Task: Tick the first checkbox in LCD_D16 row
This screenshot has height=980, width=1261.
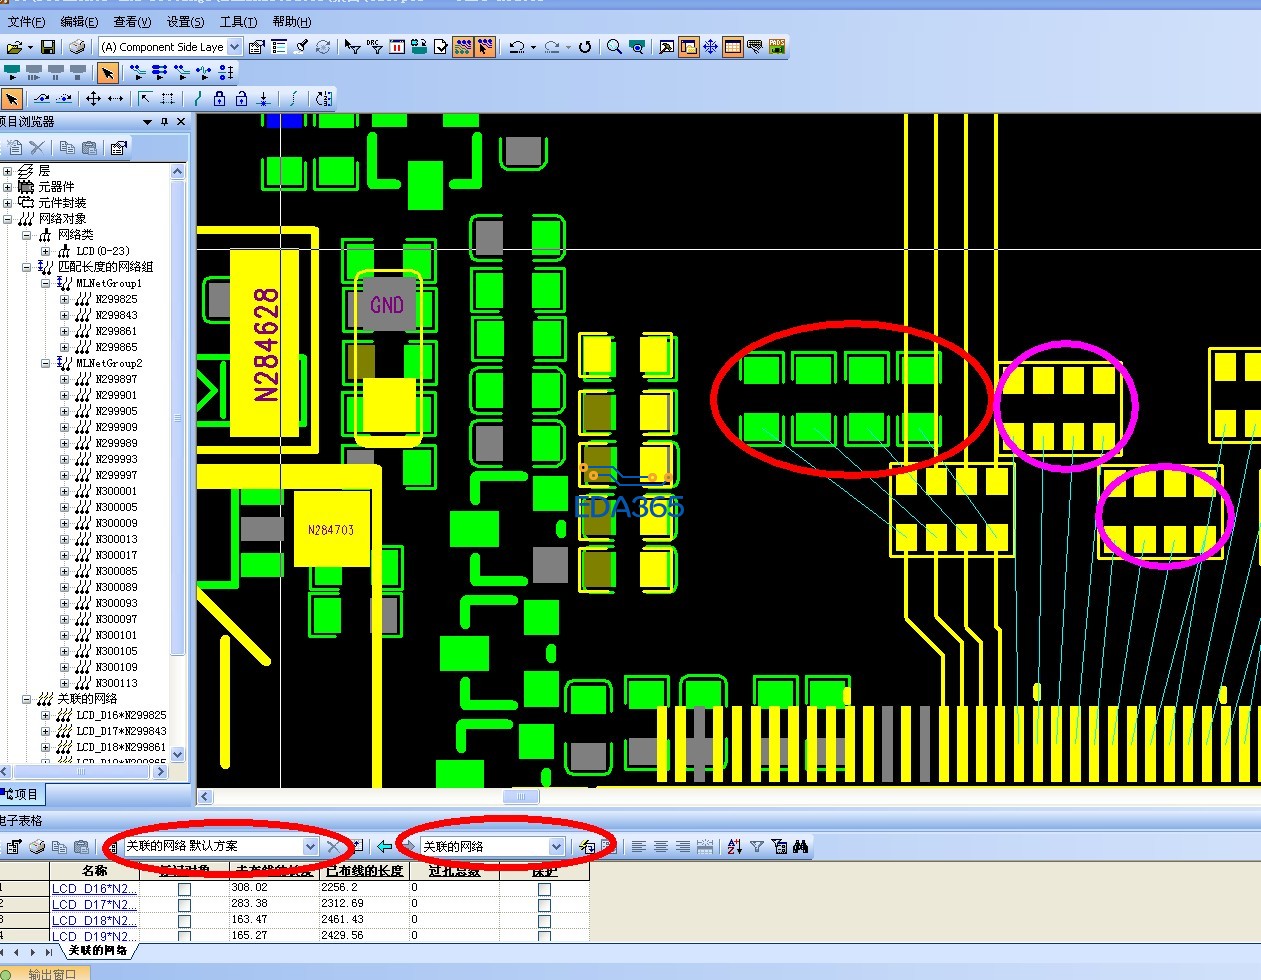Action: pyautogui.click(x=184, y=889)
